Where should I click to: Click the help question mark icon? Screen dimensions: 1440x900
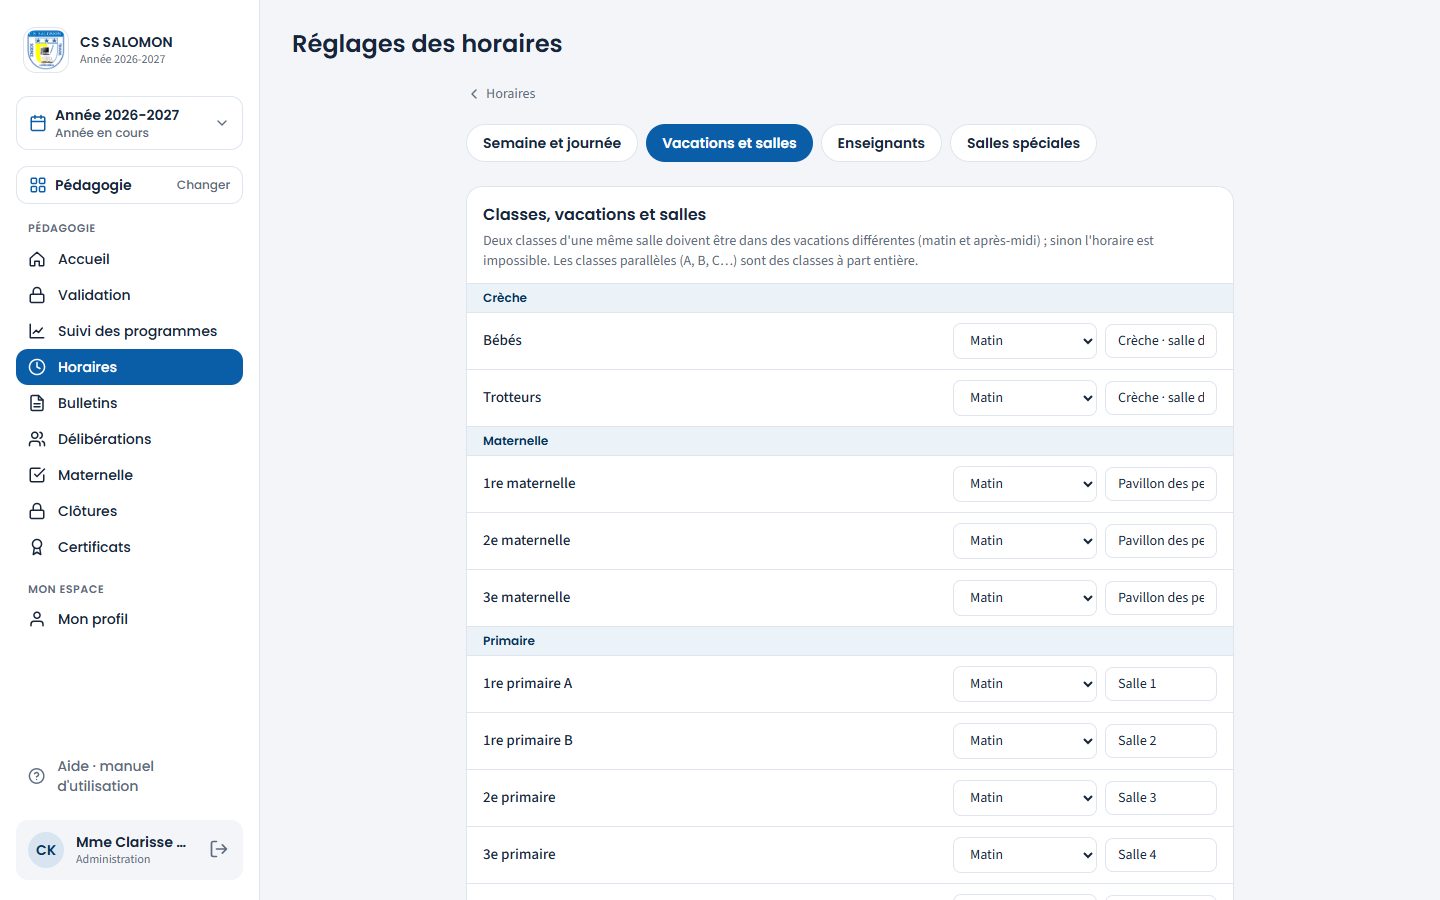click(37, 776)
